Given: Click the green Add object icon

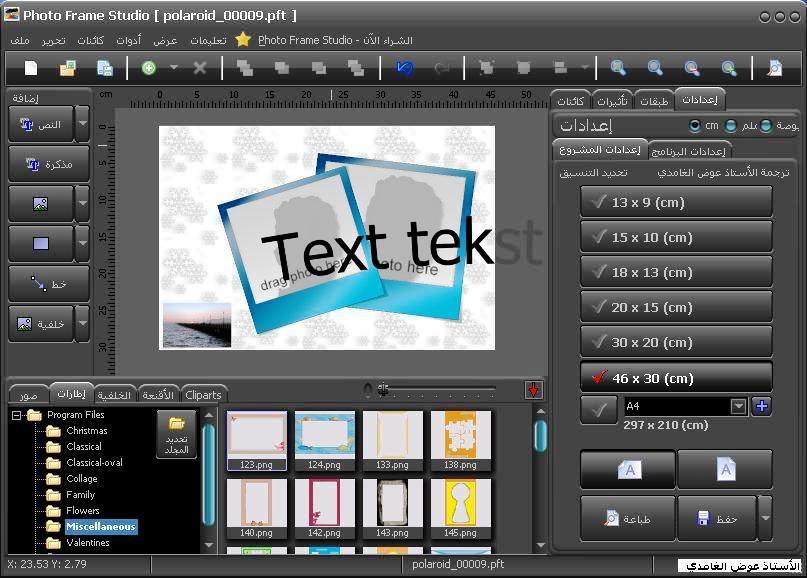Looking at the screenshot, I should (x=149, y=68).
